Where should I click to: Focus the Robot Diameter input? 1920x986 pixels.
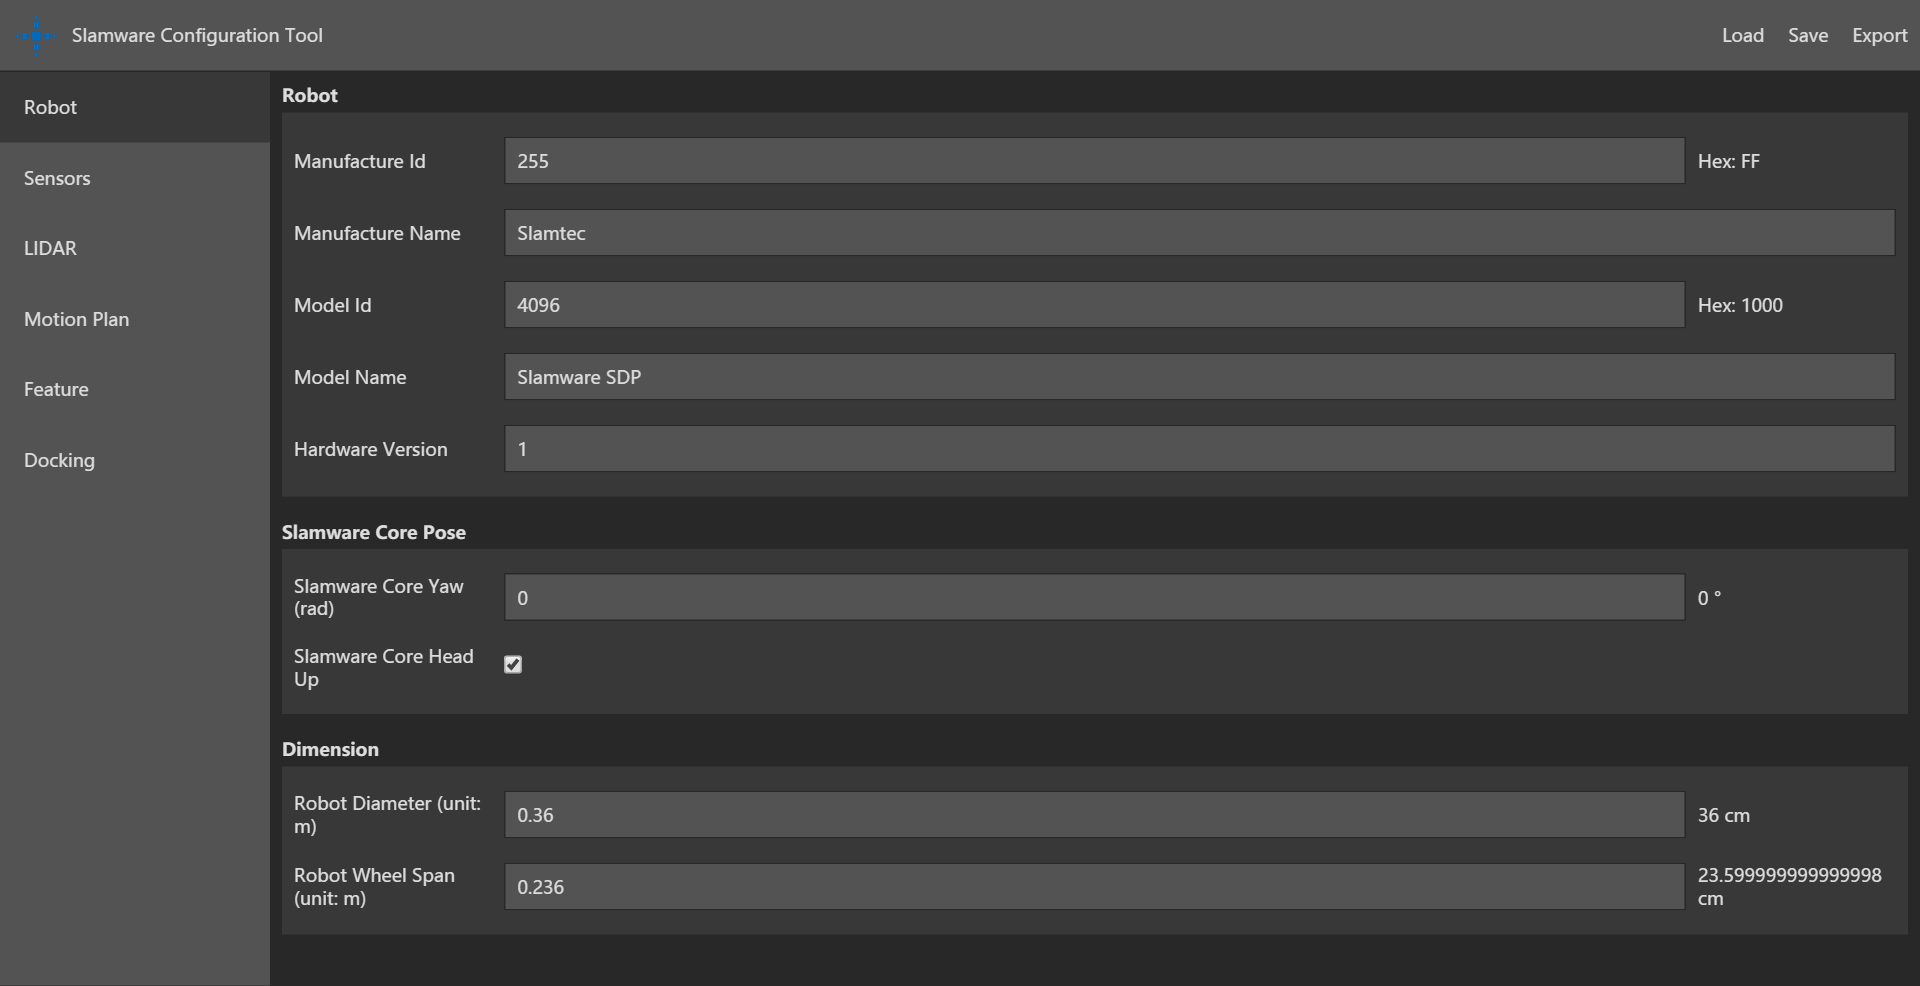1094,815
